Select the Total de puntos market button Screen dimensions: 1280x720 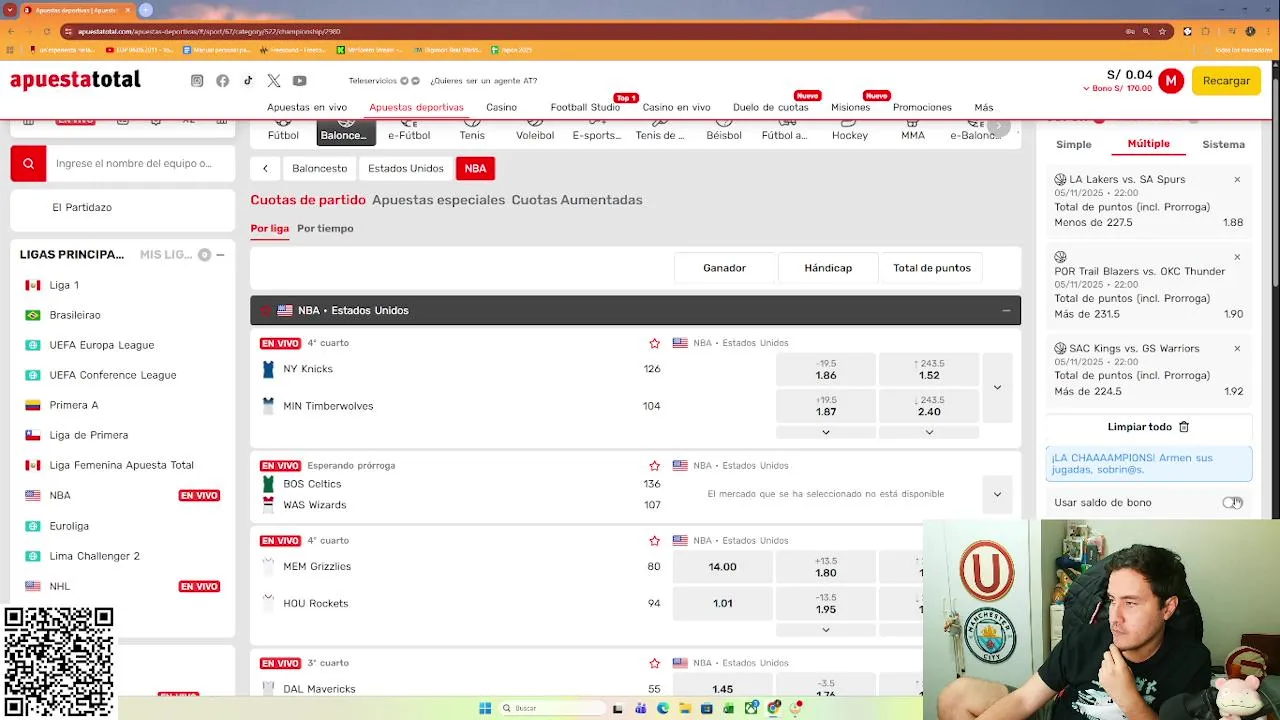click(932, 268)
